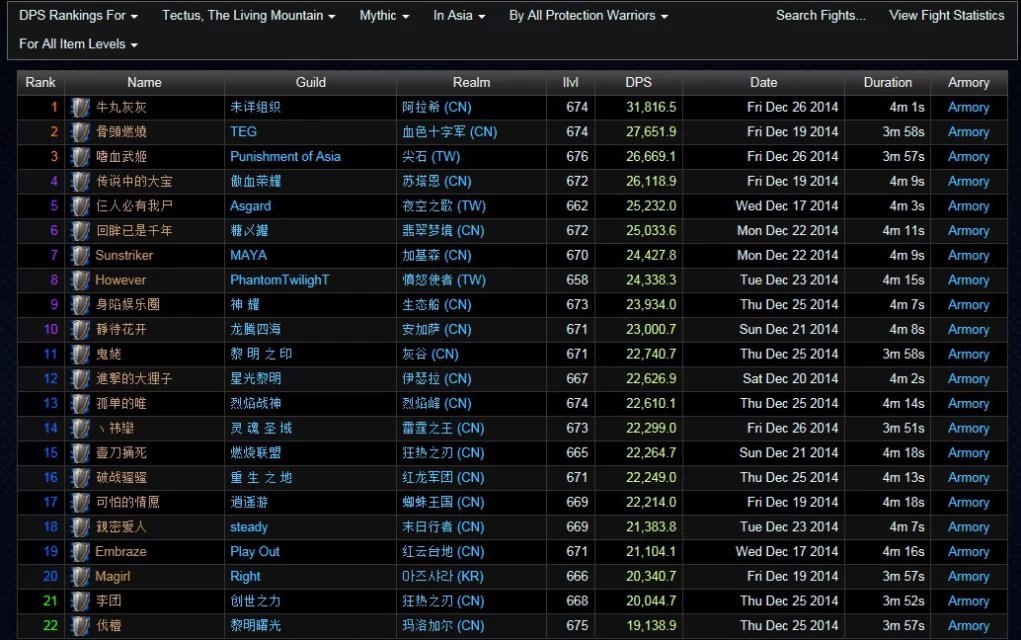This screenshot has width=1021, height=640.
Task: Open the Right guild link
Action: (x=245, y=577)
